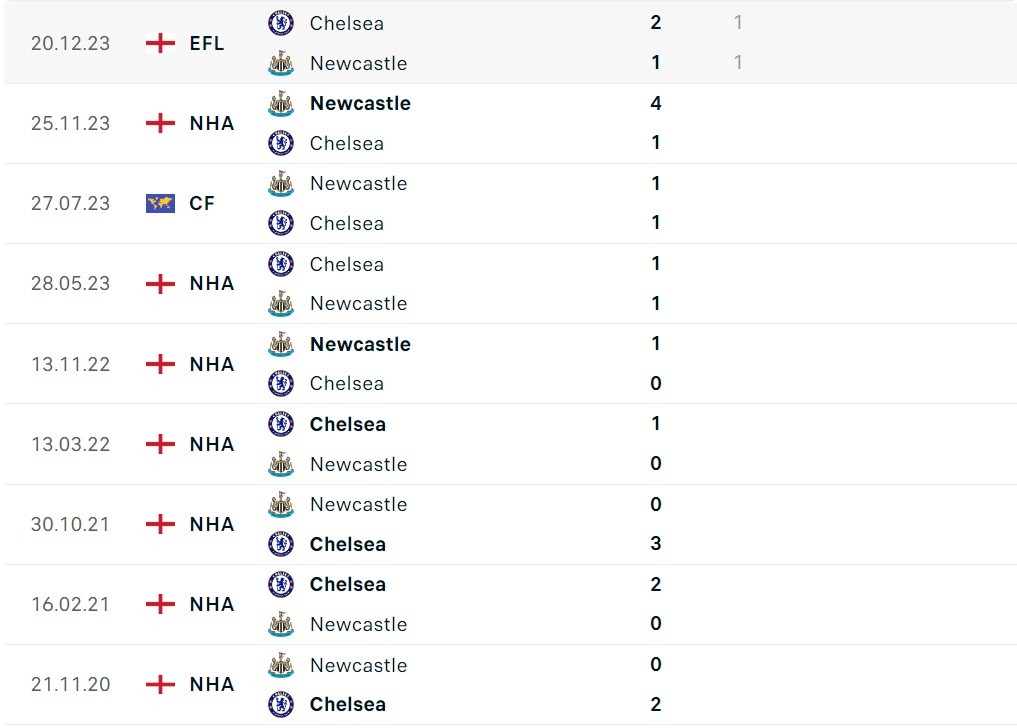Click the Chelsea crest in the 28.05.23 match

coord(281,264)
